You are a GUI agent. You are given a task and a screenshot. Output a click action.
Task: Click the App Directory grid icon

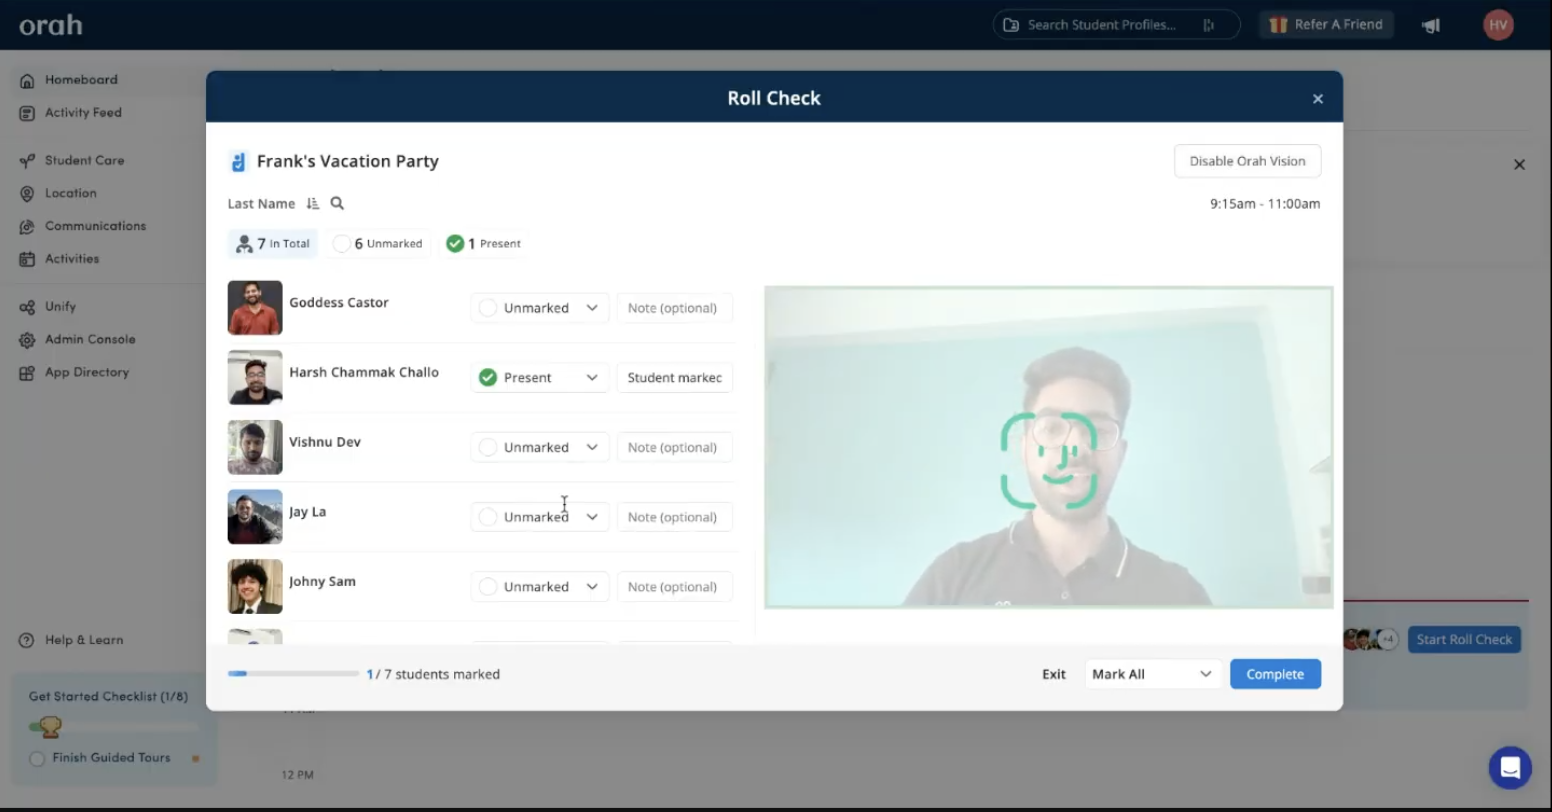click(x=27, y=373)
